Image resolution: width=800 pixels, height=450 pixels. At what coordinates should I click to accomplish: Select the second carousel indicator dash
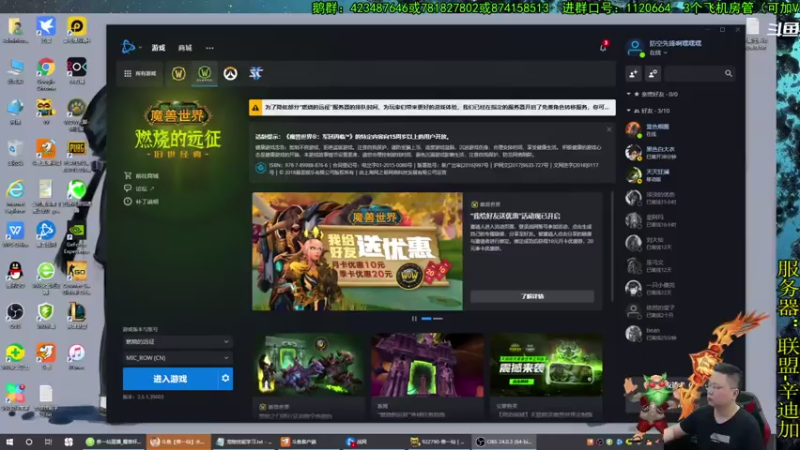438,318
